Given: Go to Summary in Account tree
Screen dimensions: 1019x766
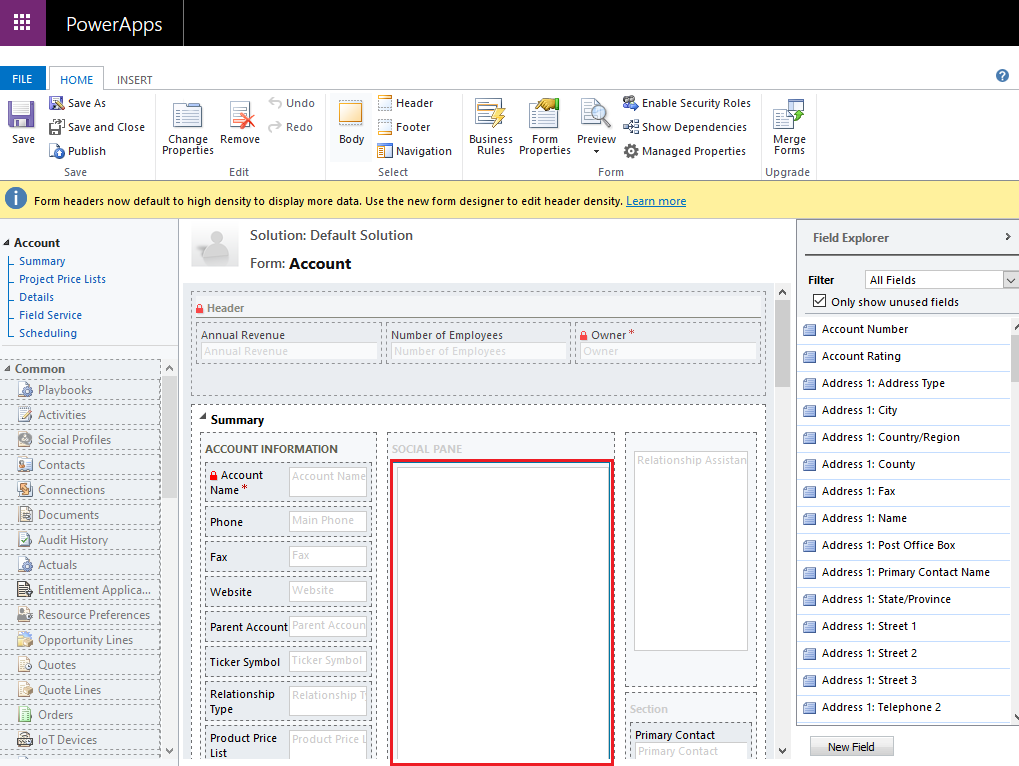Looking at the screenshot, I should pyautogui.click(x=42, y=261).
